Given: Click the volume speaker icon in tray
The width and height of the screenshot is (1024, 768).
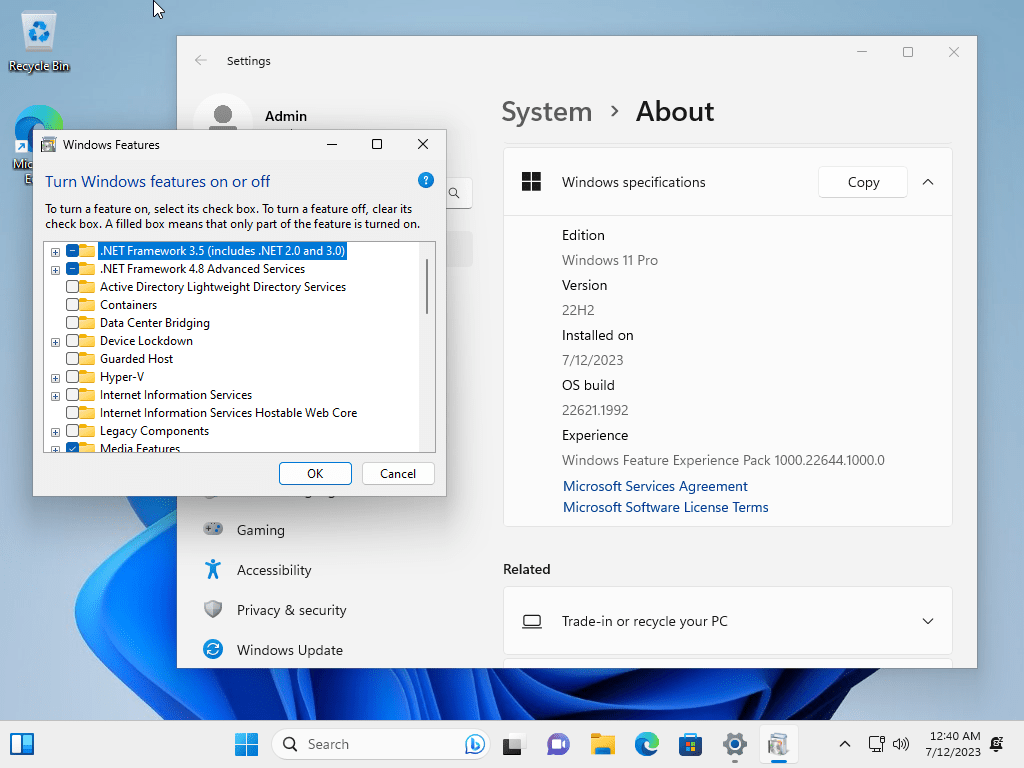Looking at the screenshot, I should [x=901, y=744].
